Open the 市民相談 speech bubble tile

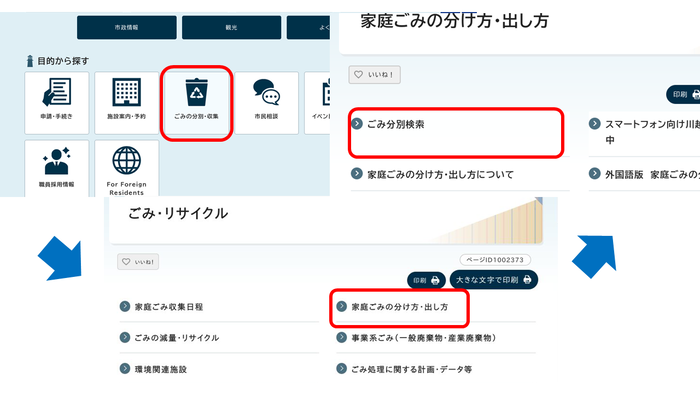267,103
